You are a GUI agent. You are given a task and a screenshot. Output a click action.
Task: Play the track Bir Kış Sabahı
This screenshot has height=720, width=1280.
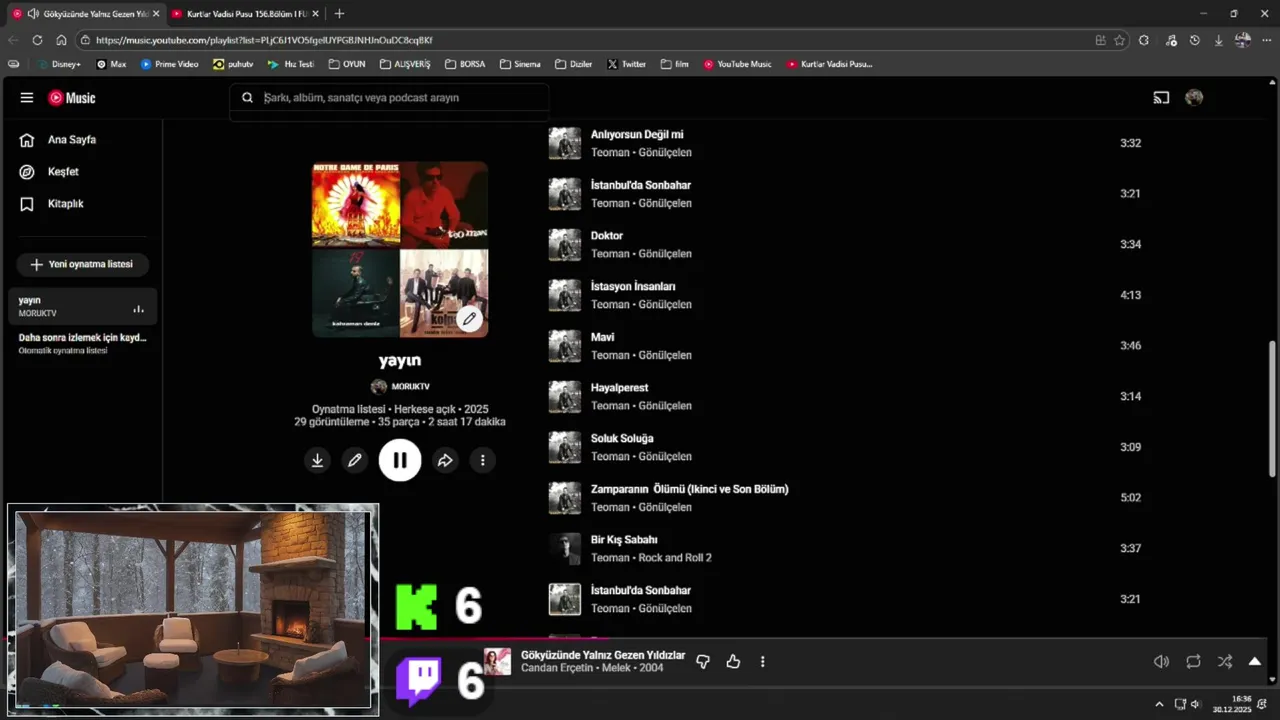[624, 540]
